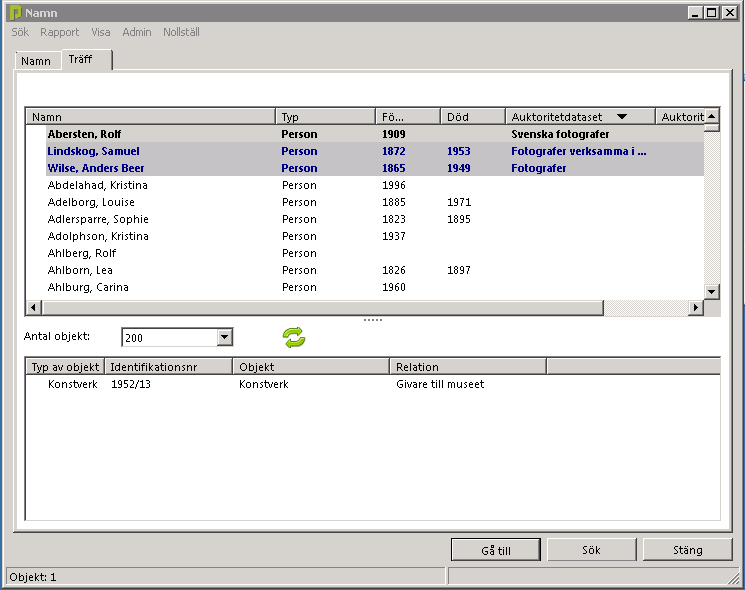745x590 pixels.
Task: Click the Fö... column header
Action: [x=408, y=117]
